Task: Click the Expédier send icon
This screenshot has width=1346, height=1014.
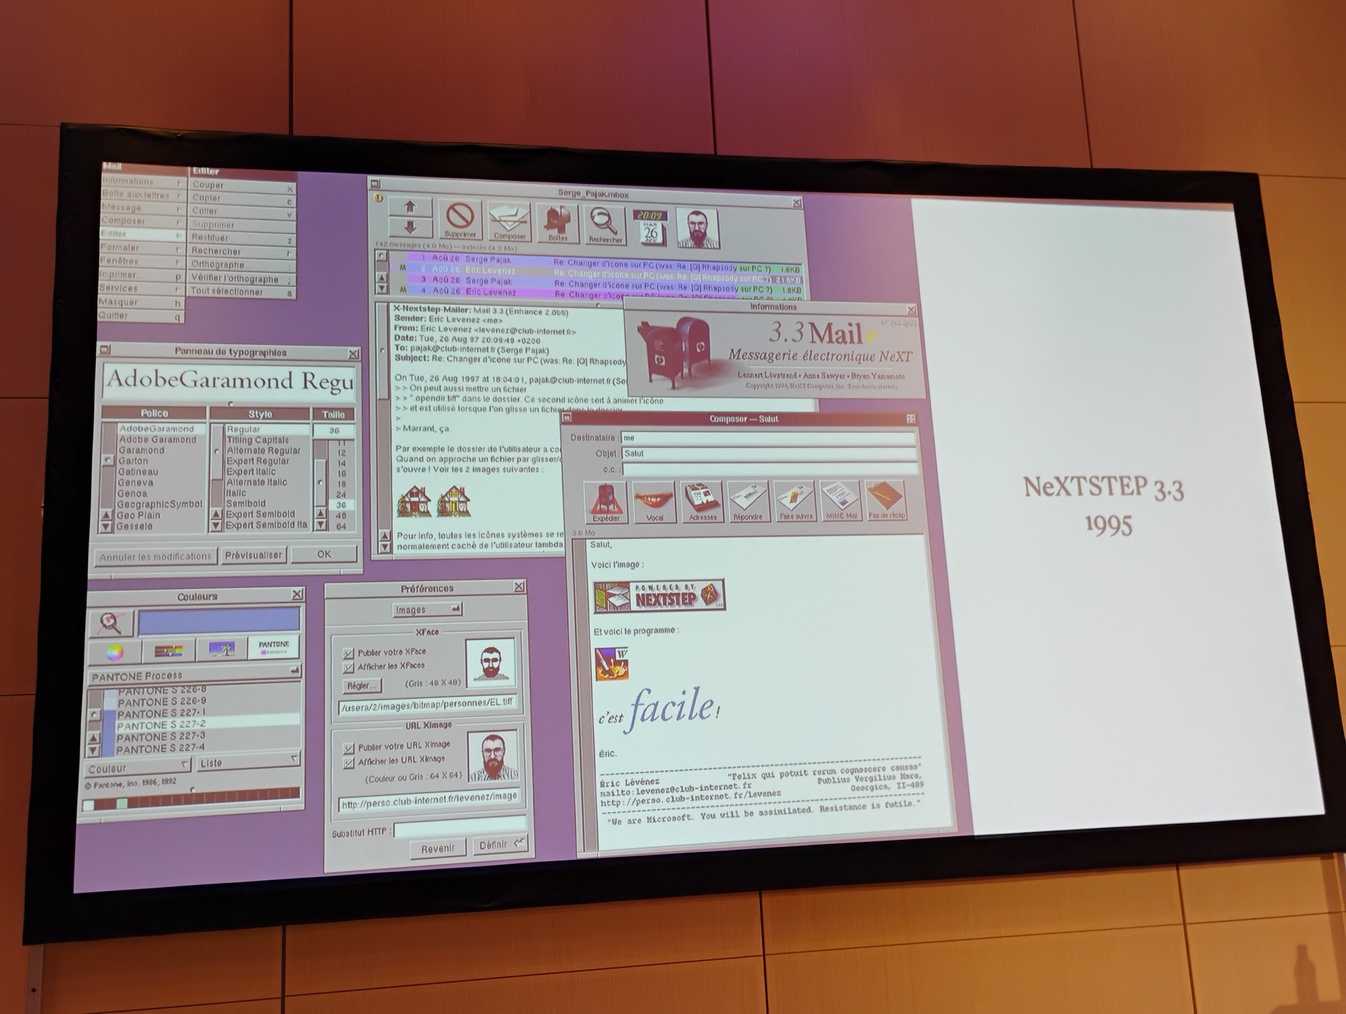Action: (605, 502)
